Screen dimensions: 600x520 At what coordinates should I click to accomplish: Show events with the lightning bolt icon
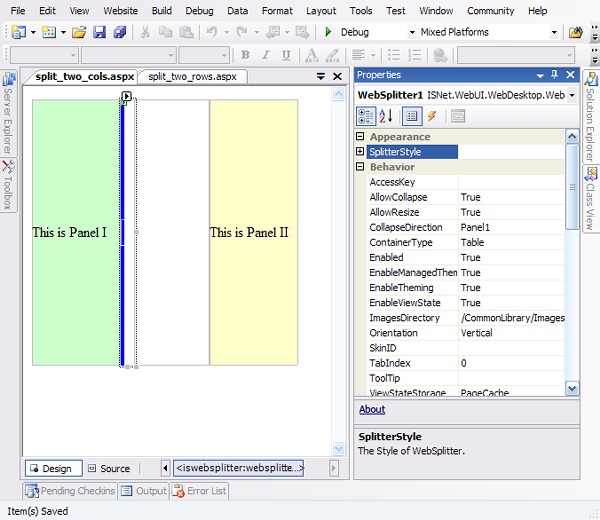(x=432, y=116)
